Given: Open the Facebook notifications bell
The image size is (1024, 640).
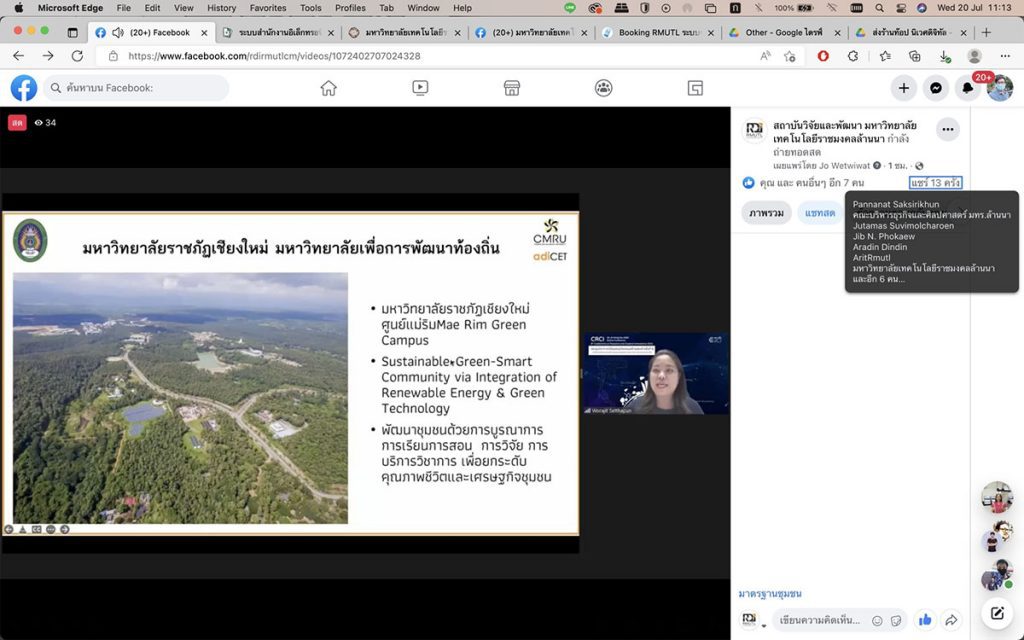Looking at the screenshot, I should (x=967, y=88).
